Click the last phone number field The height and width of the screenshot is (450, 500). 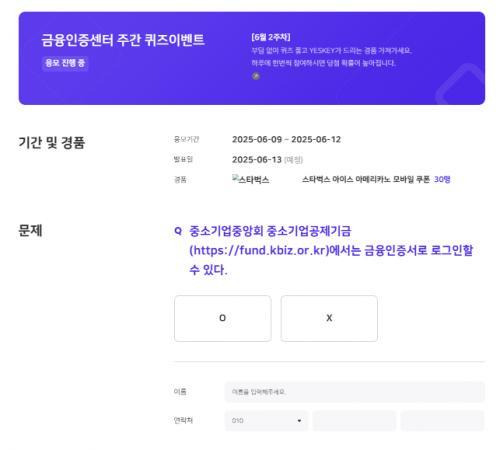[x=442, y=421]
